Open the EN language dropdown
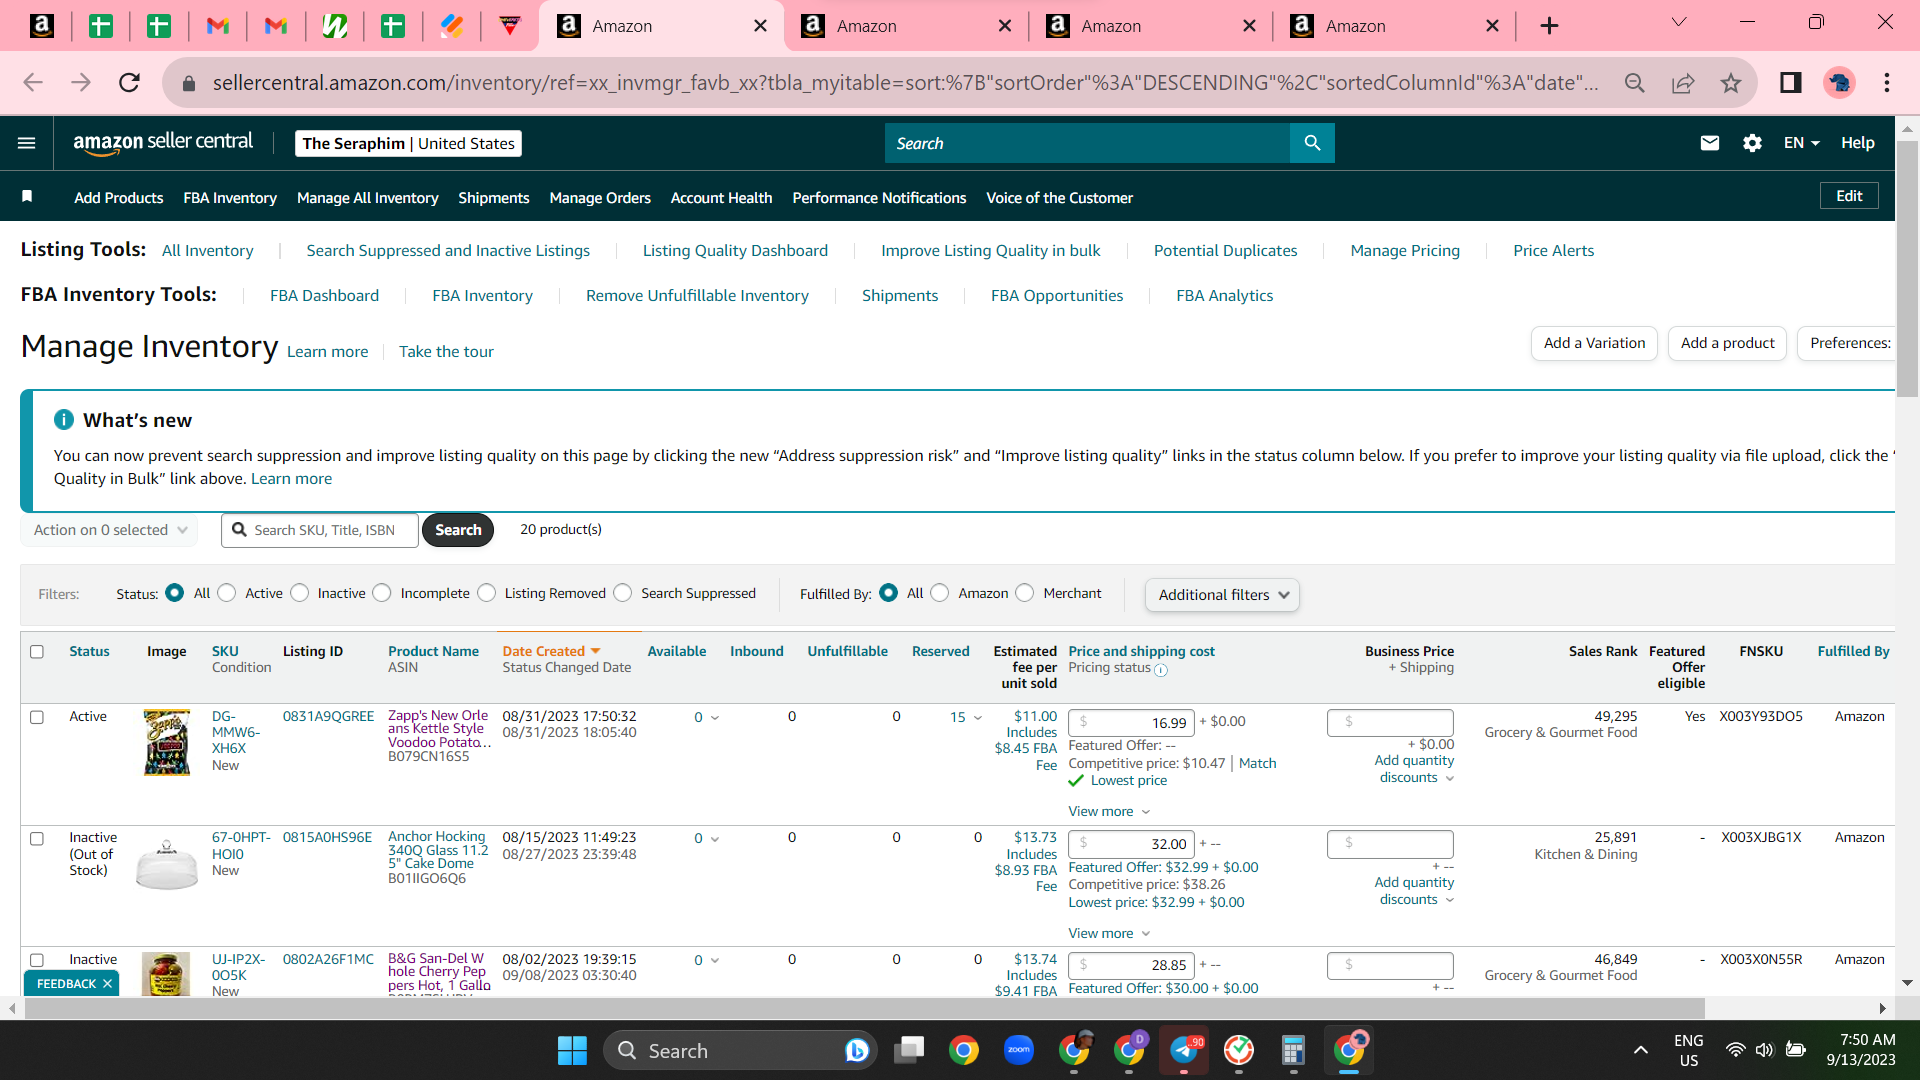Viewport: 1920px width, 1080px height. click(1801, 143)
